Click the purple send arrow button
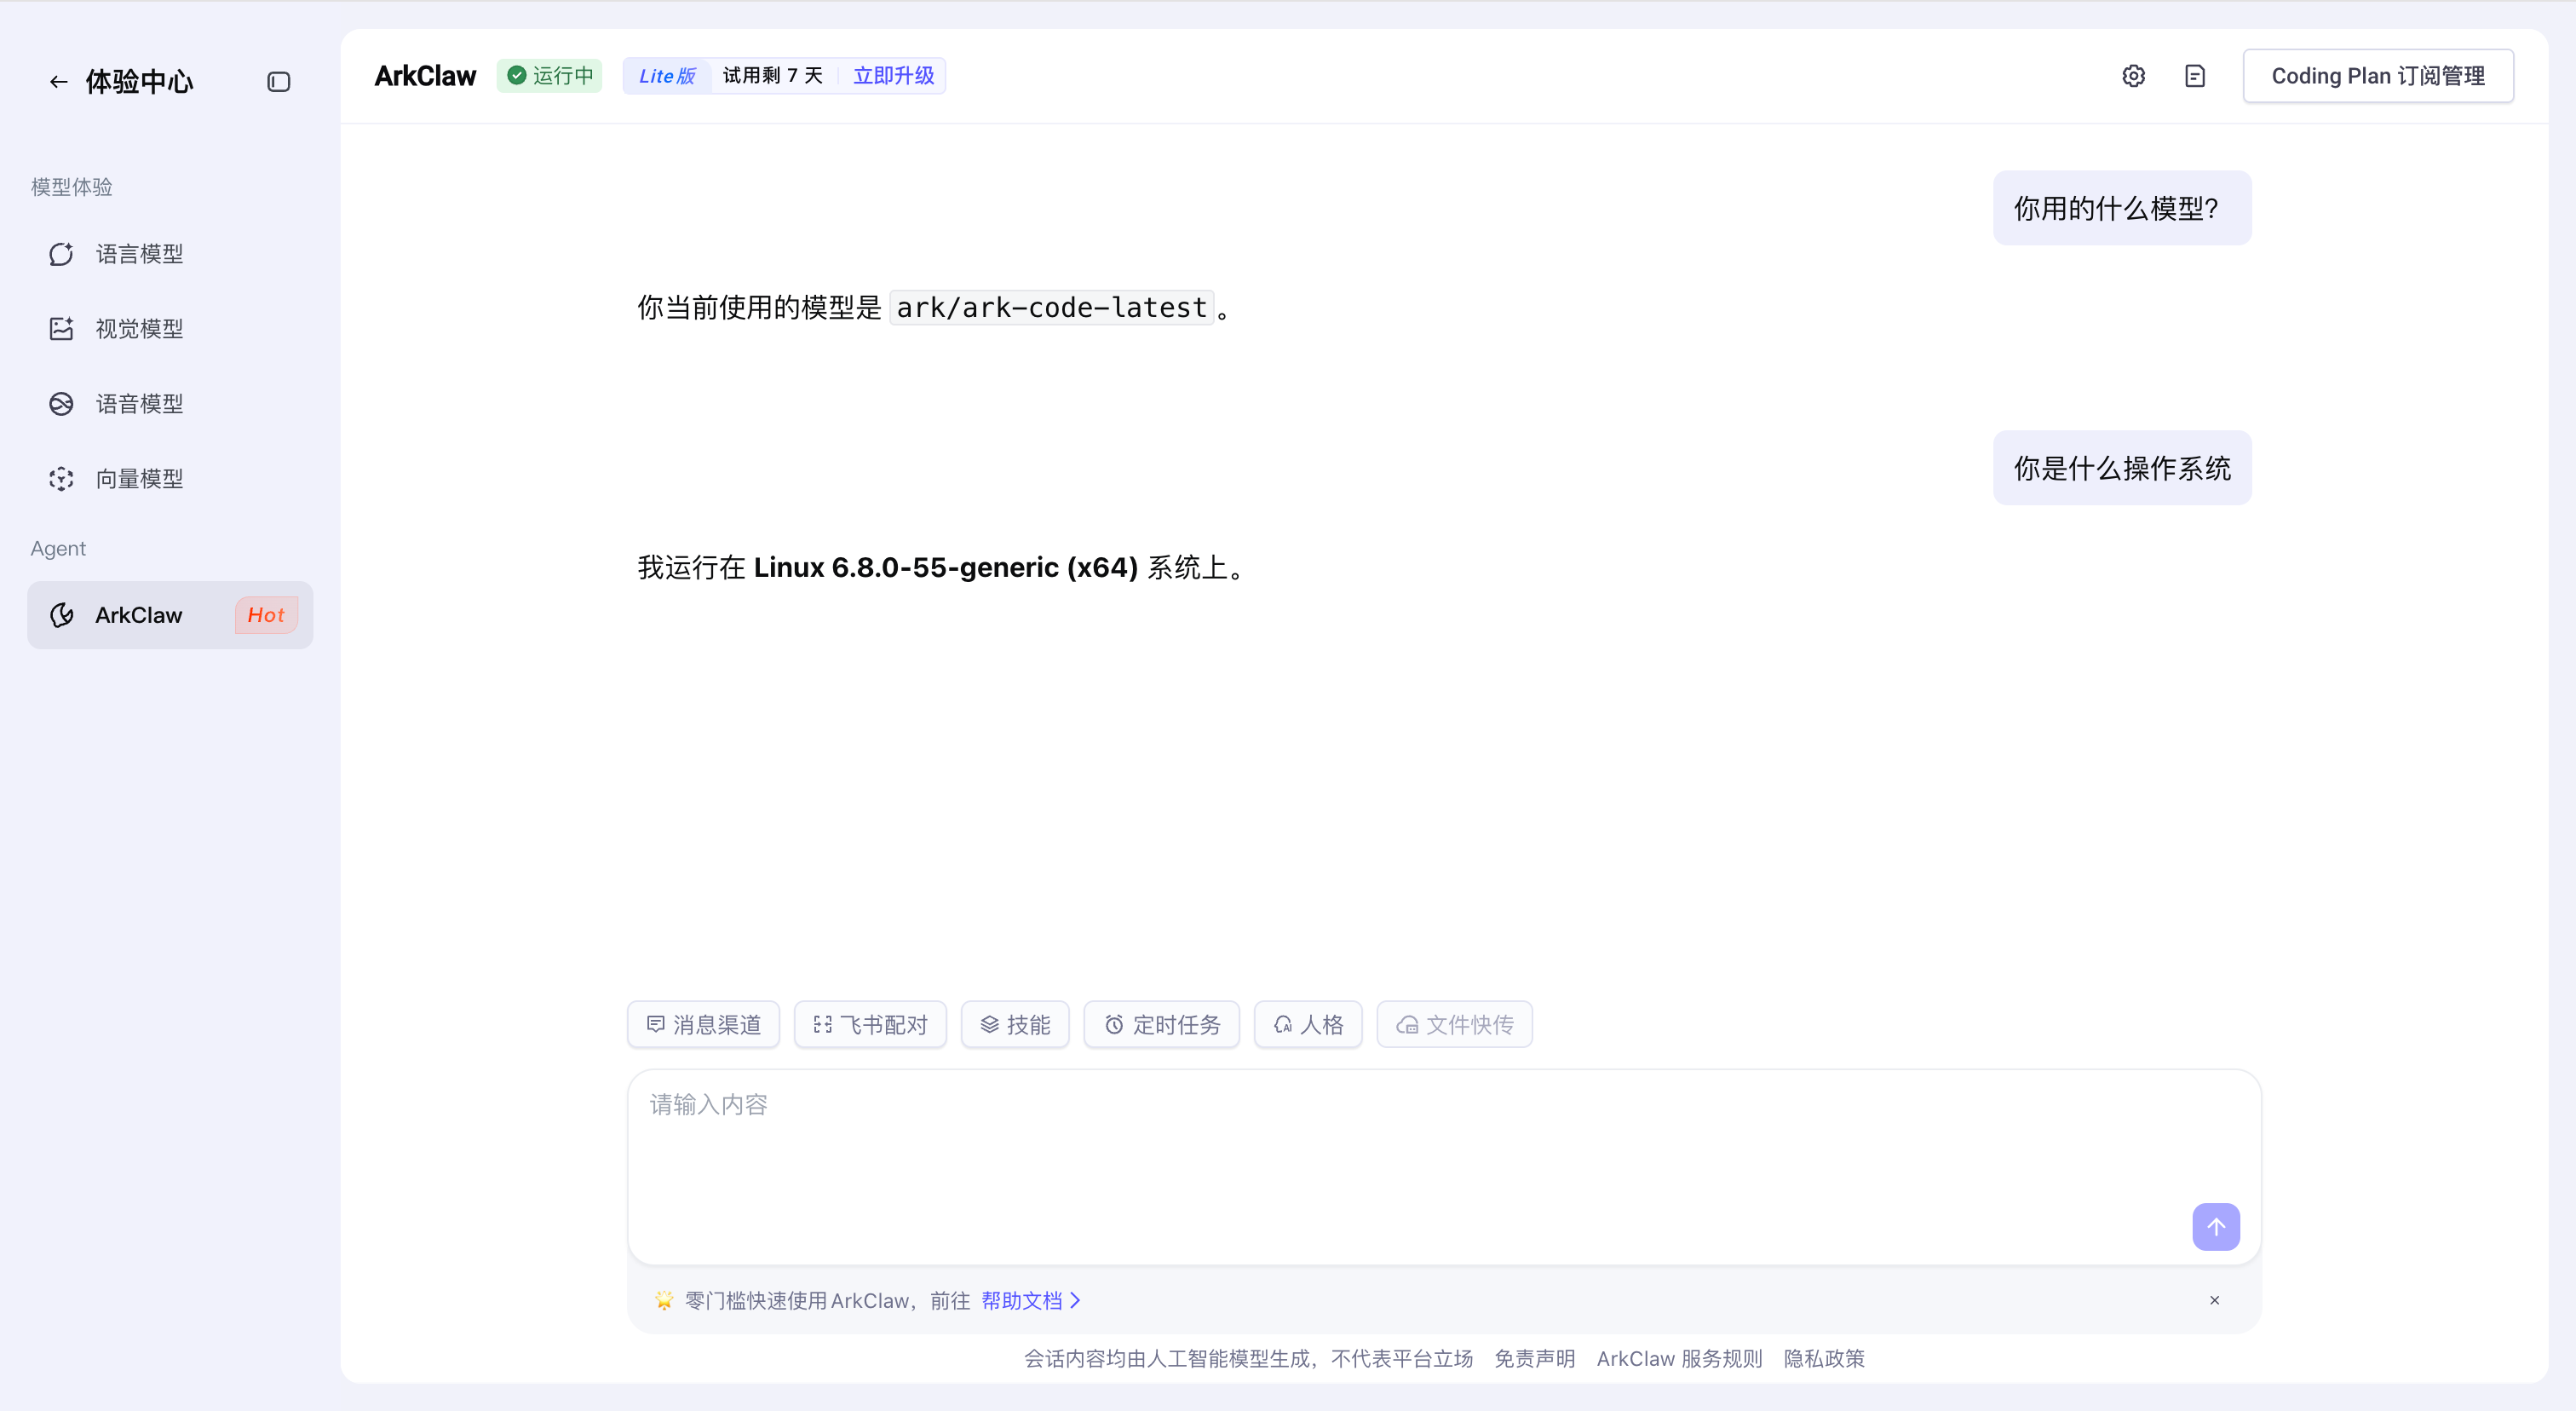The image size is (2576, 1411). tap(2216, 1226)
